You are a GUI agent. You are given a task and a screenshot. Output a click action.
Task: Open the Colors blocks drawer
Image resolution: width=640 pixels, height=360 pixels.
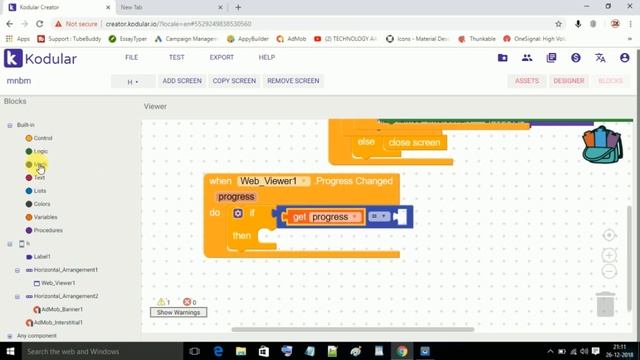click(x=38, y=204)
